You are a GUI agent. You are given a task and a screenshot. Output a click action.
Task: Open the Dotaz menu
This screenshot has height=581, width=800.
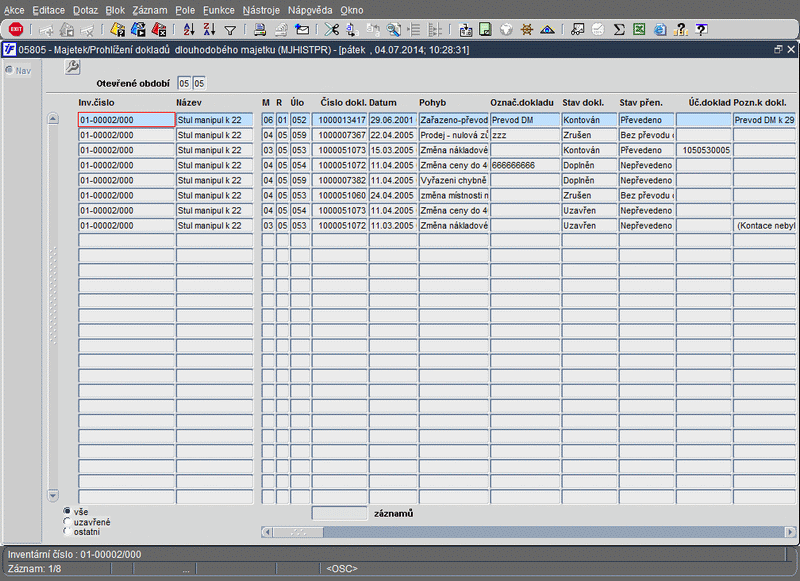(x=85, y=10)
